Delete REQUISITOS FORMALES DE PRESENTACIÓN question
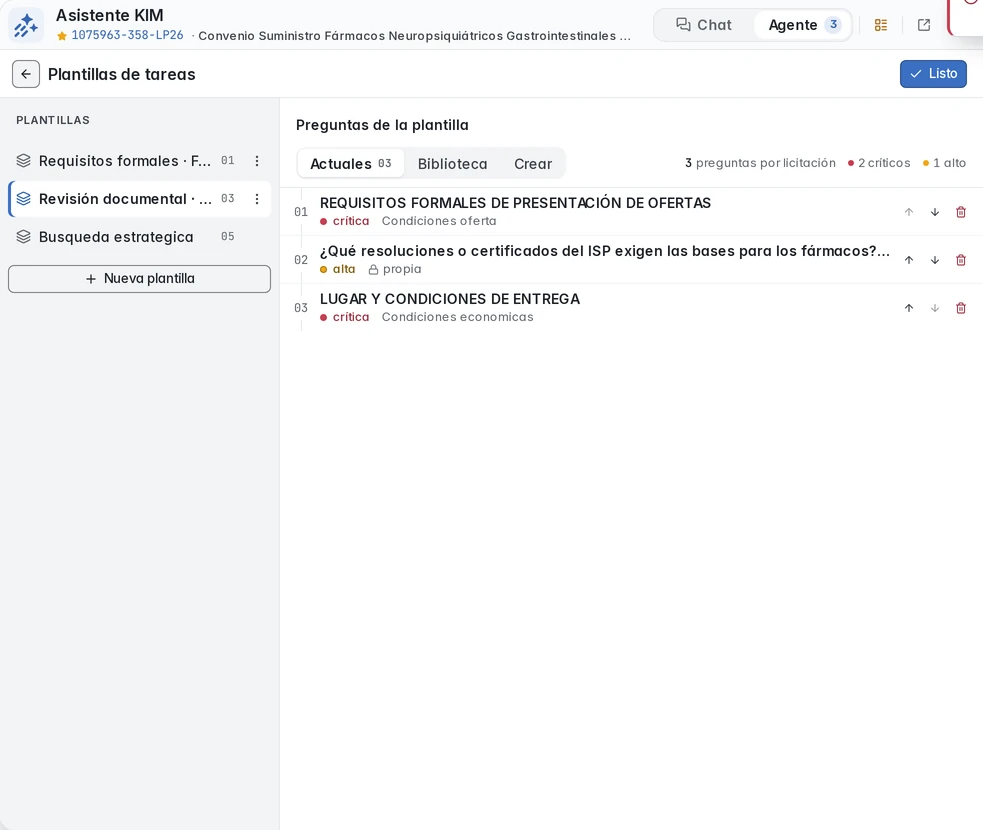Viewport: 983px width, 830px height. (960, 212)
